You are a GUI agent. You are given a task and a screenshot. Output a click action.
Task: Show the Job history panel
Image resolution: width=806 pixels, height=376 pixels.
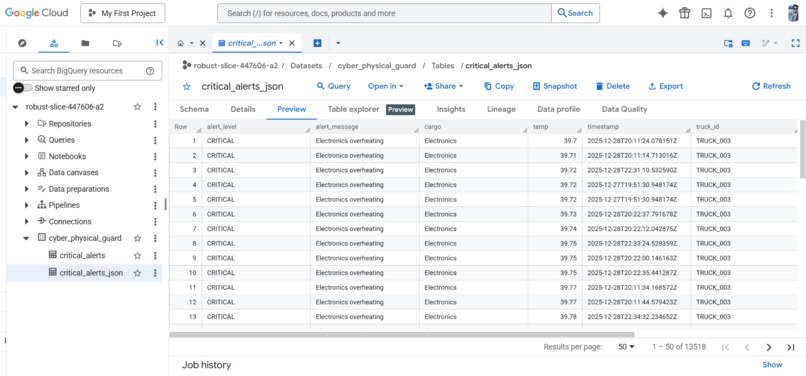tap(772, 365)
